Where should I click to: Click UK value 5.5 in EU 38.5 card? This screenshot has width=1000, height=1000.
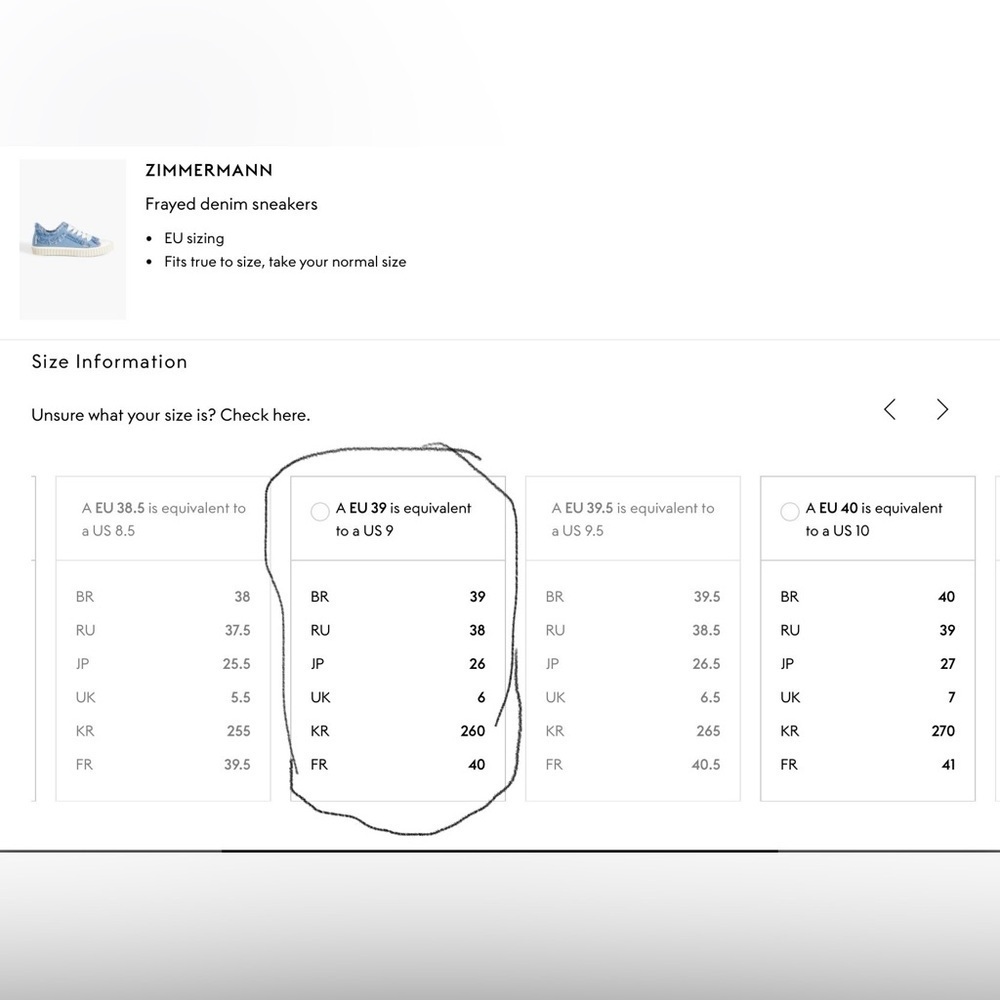tap(240, 698)
